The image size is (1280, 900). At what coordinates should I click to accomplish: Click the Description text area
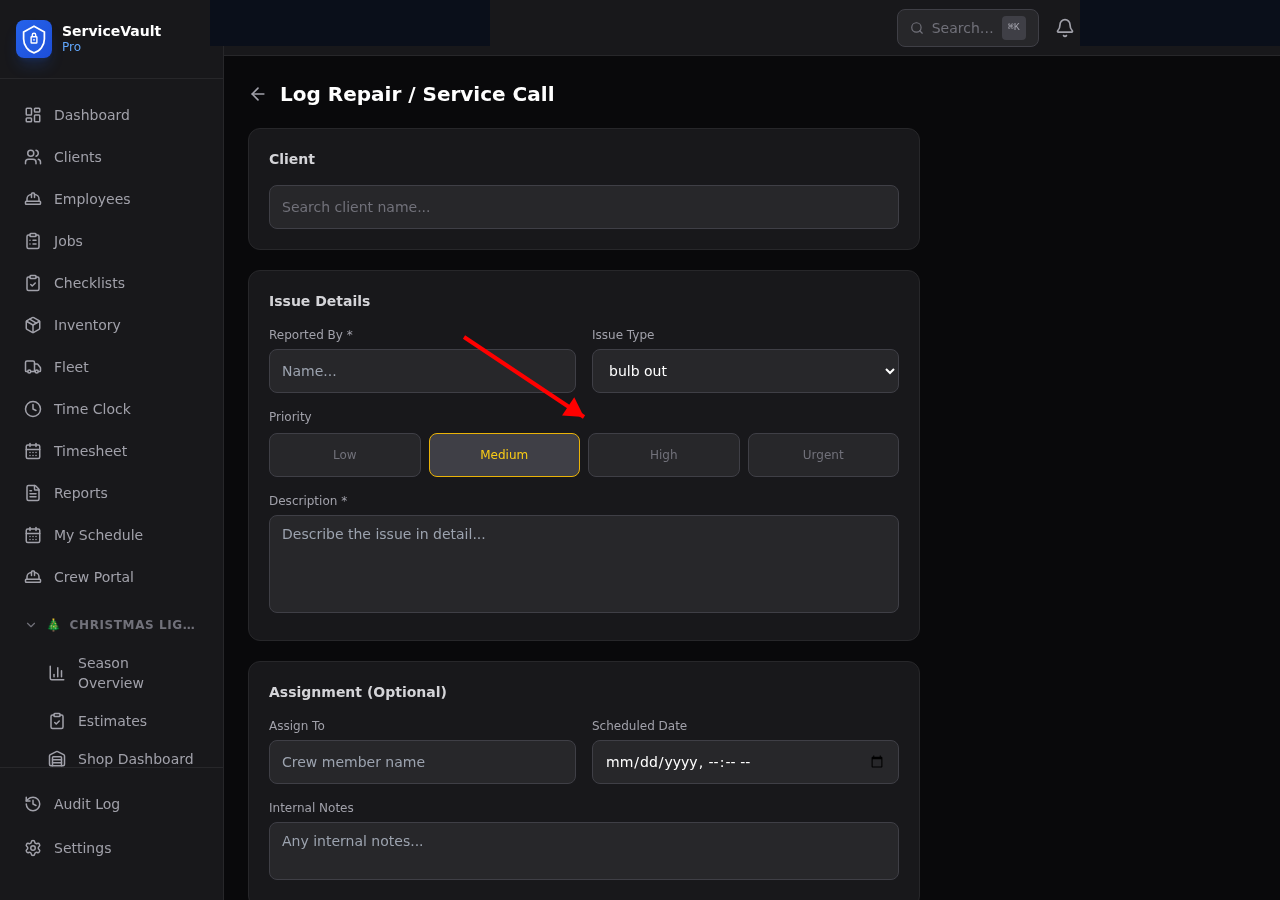click(584, 563)
